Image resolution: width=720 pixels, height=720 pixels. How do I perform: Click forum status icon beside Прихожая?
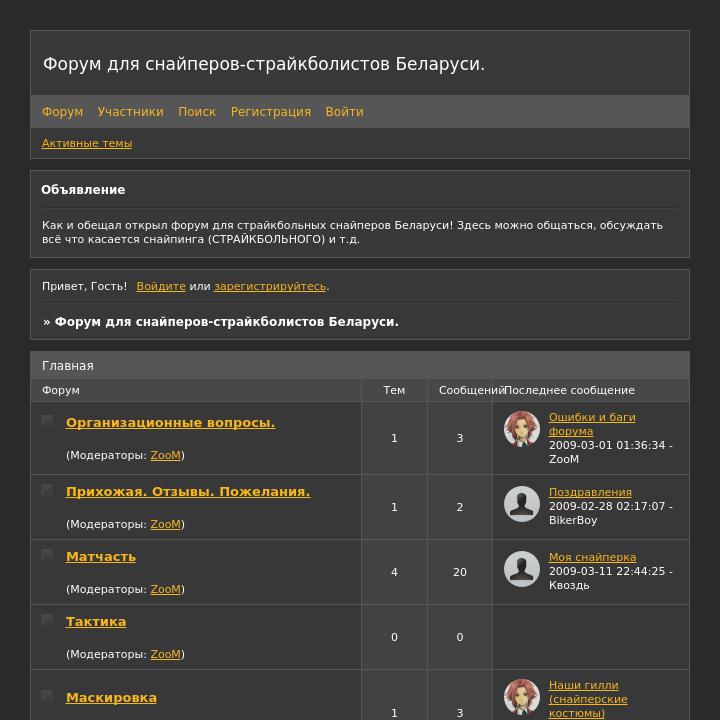pyautogui.click(x=47, y=489)
